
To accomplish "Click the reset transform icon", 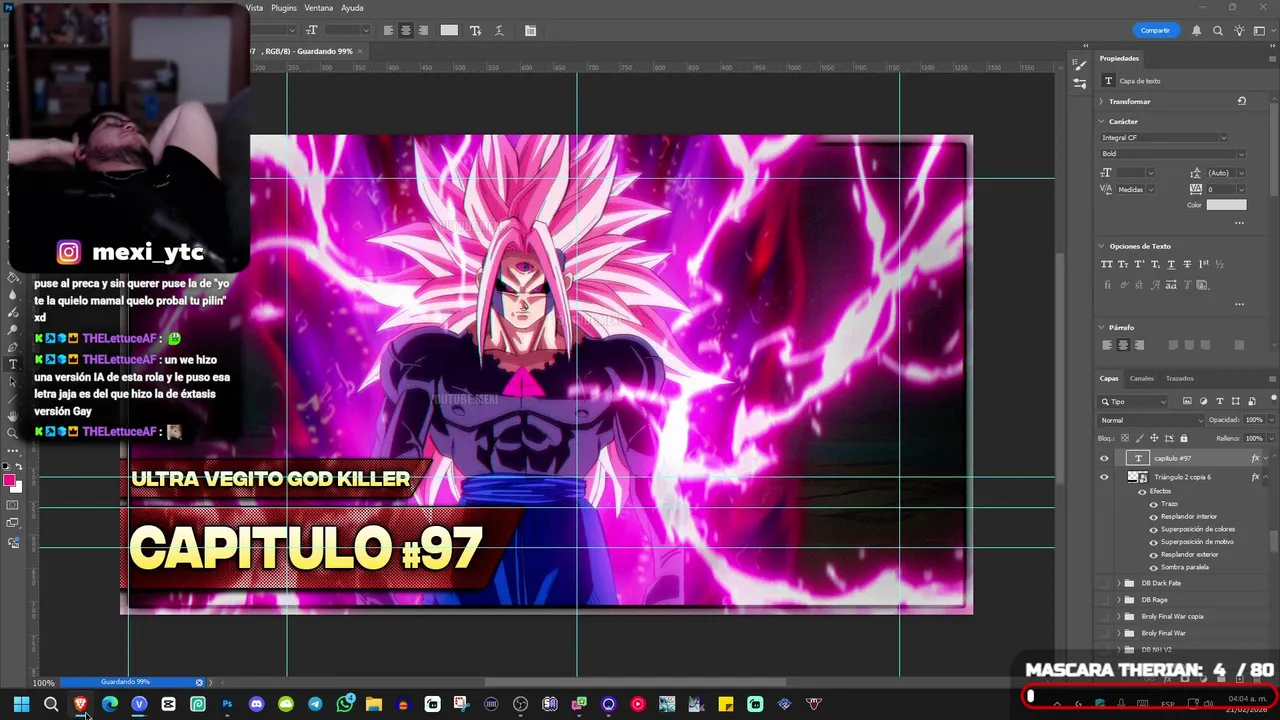I will click(x=1241, y=101).
